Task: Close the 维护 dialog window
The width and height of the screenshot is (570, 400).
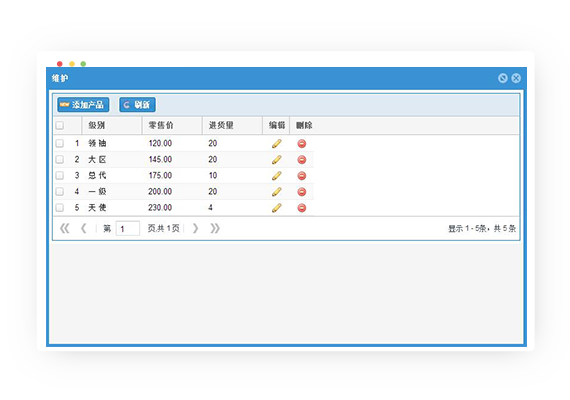Action: [516, 78]
